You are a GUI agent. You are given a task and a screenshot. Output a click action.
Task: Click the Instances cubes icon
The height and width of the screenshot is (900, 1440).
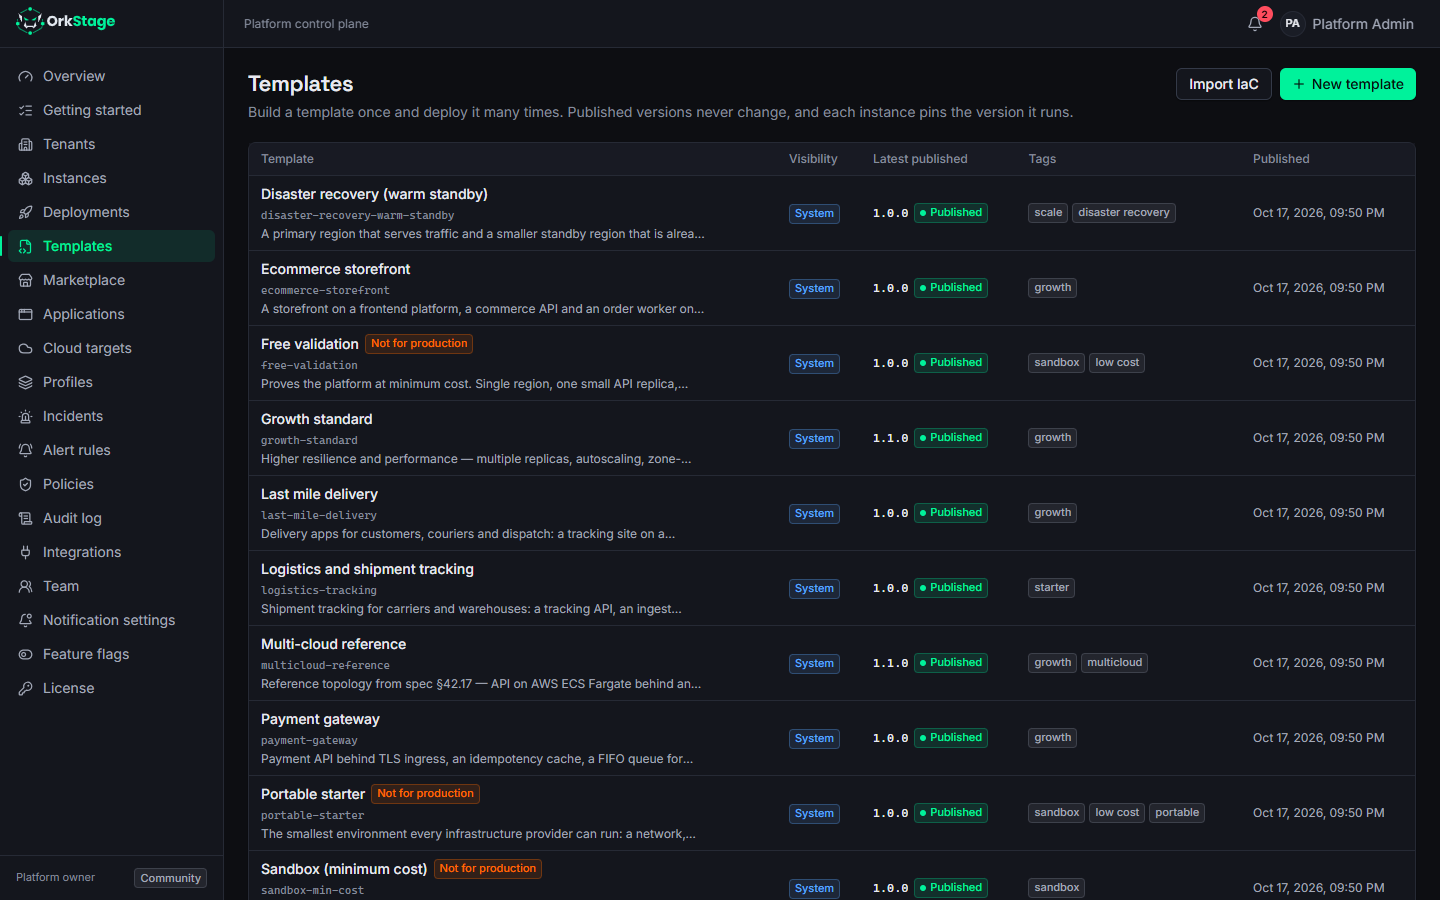[26, 178]
